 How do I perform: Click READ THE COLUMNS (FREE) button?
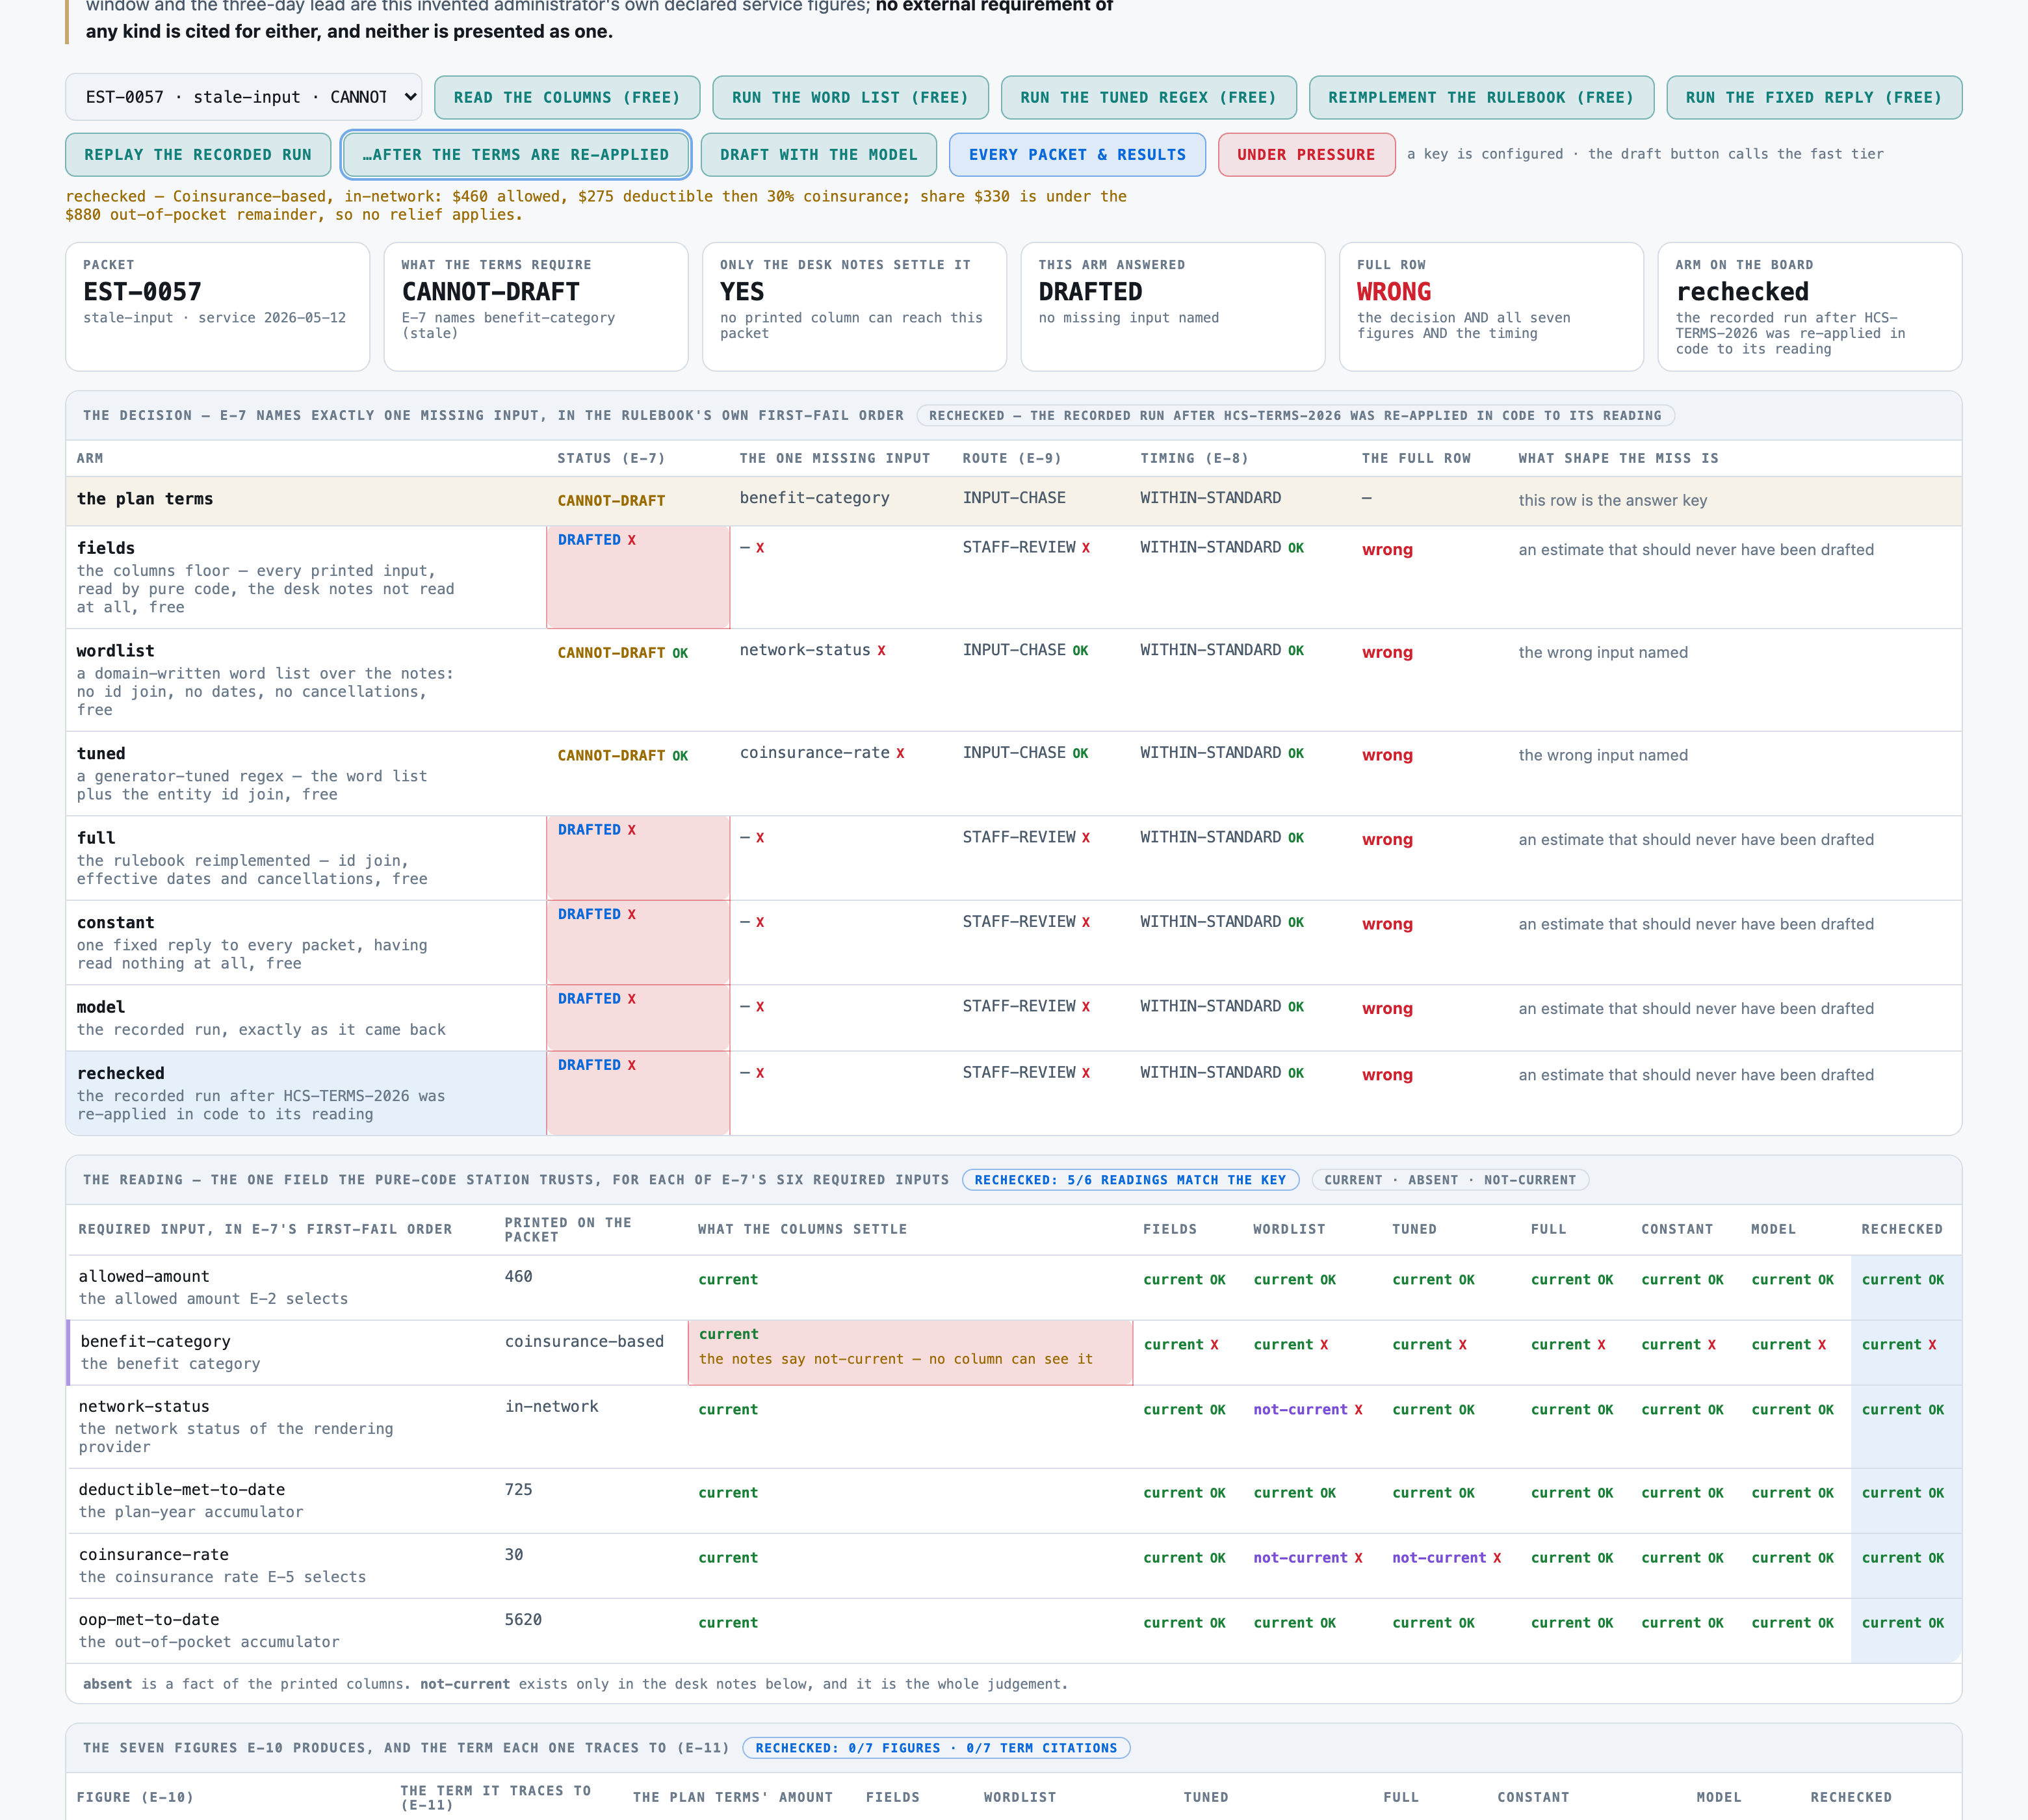coord(567,97)
